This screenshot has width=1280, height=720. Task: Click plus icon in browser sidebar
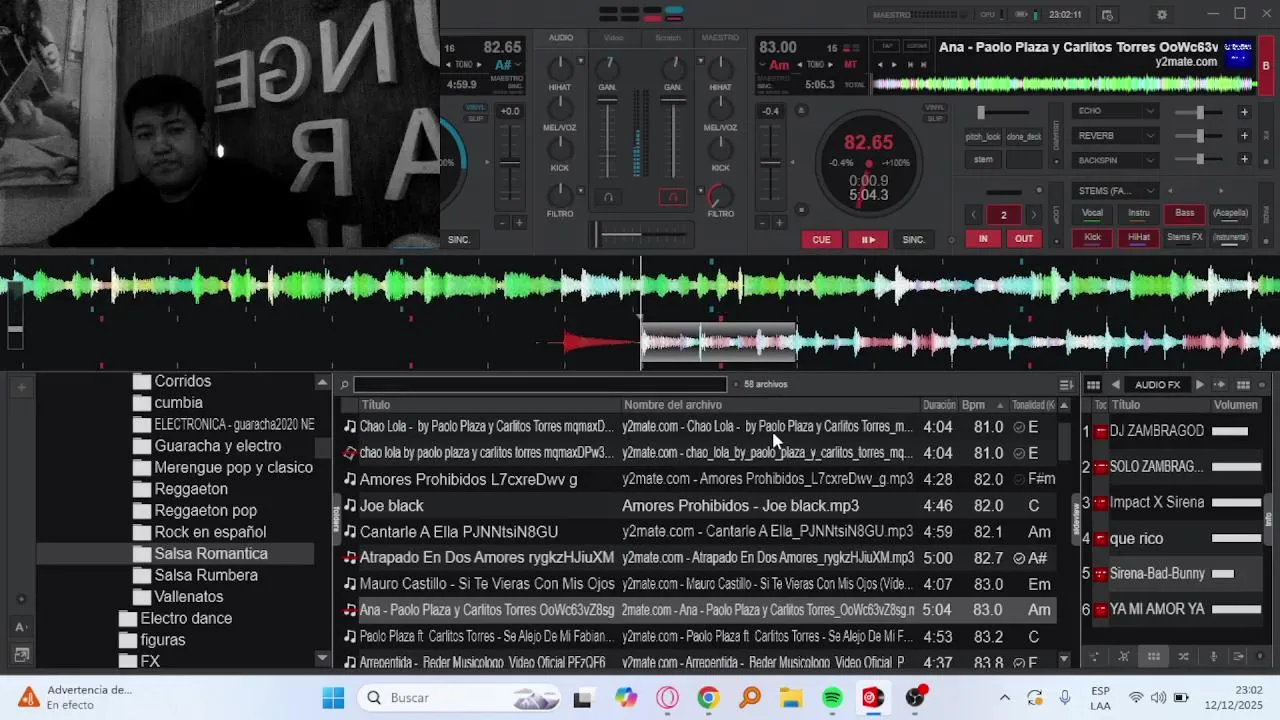21,386
